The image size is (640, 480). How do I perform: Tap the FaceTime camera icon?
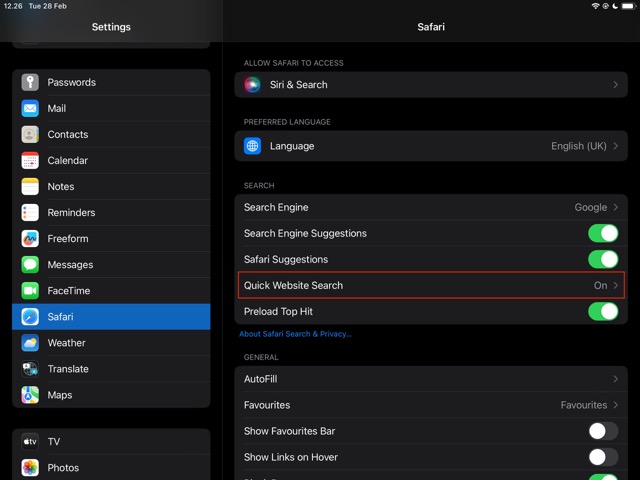pyautogui.click(x=30, y=291)
